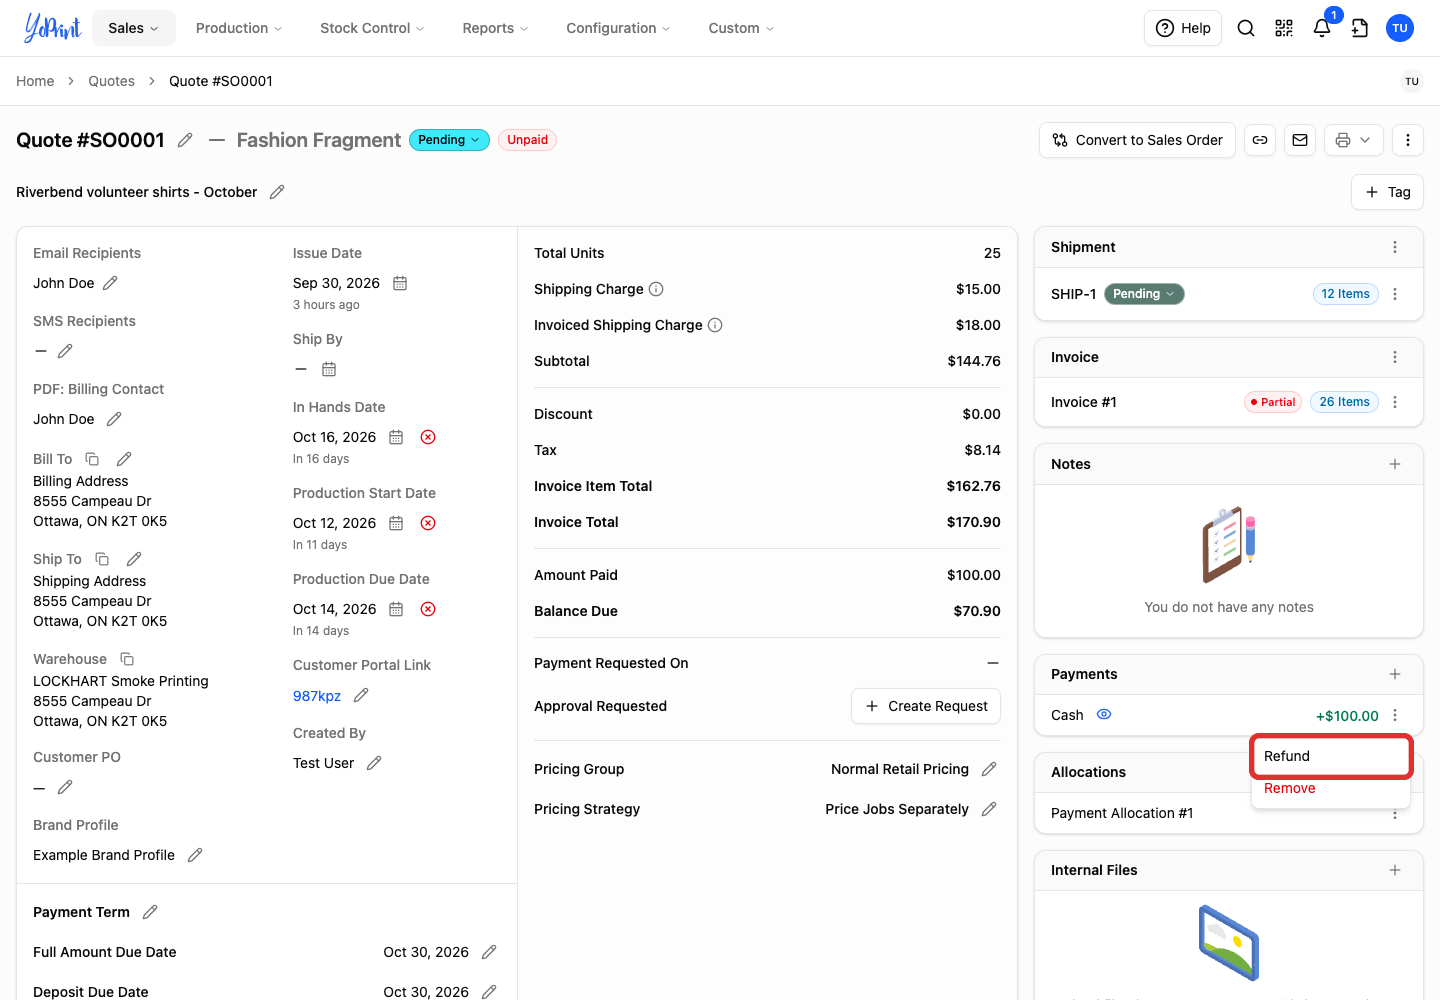Add an internal file
The image size is (1440, 1000).
click(x=1395, y=870)
